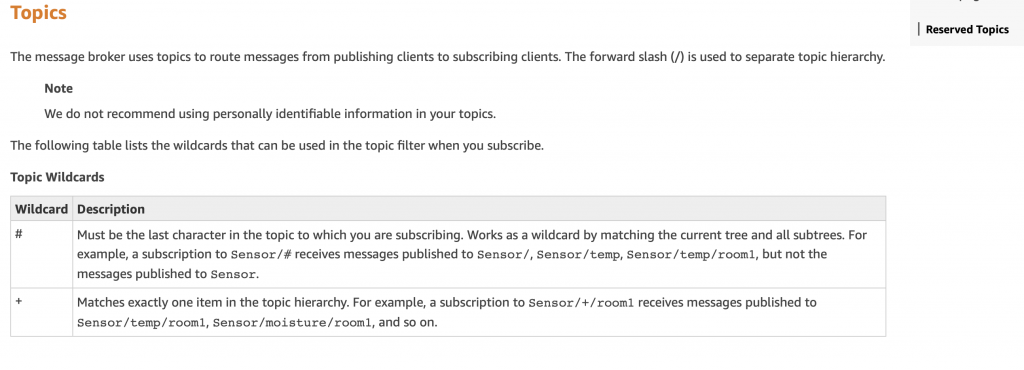Screen dimensions: 1024x370
Task: Click the Sensor/+/room1 code snippet
Action: pos(582,303)
